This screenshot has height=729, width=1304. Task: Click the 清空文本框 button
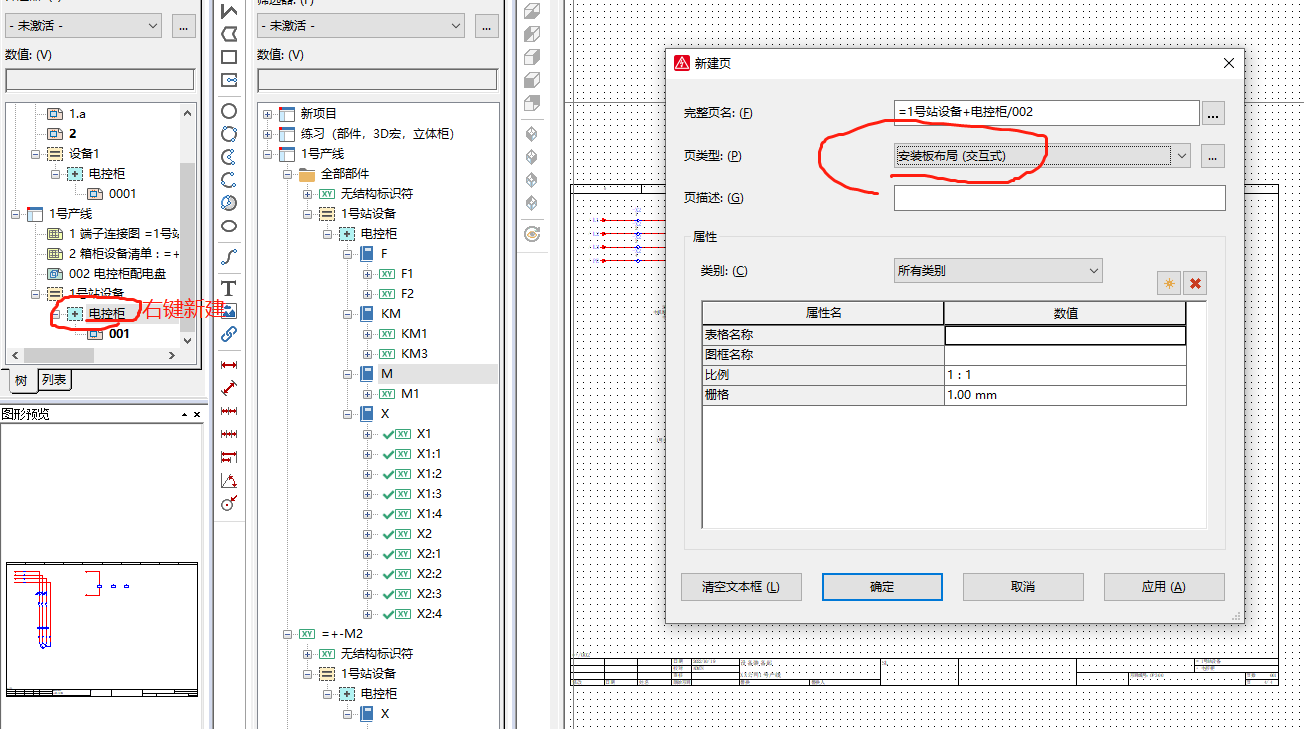(741, 587)
